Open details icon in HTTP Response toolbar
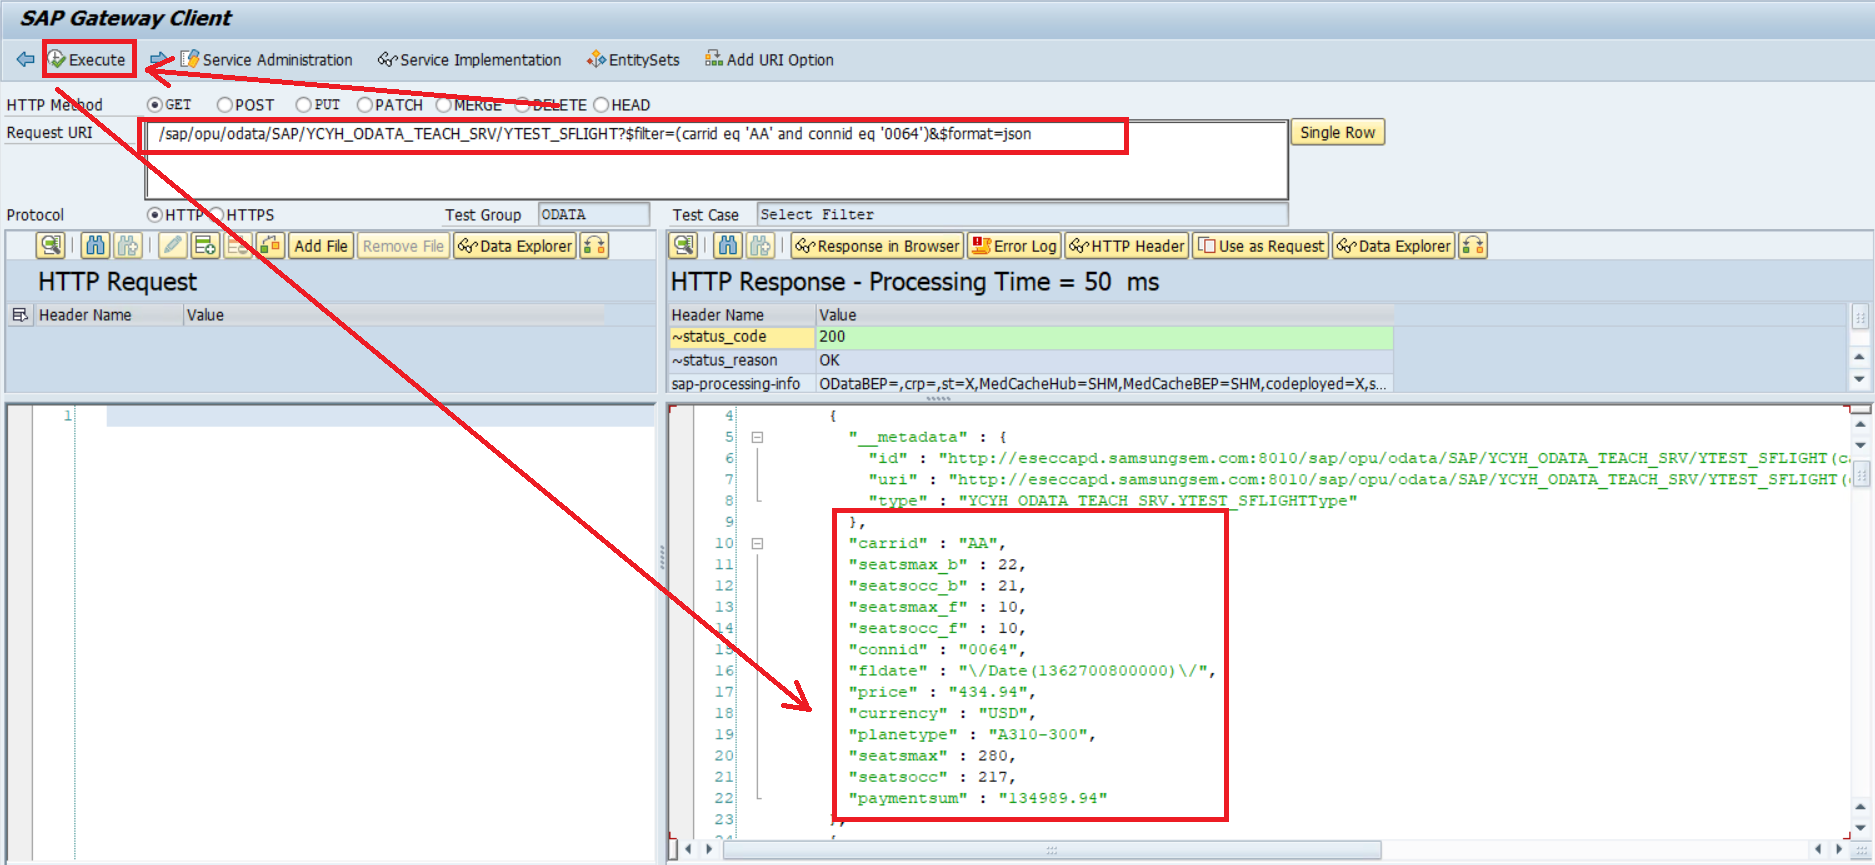 click(684, 246)
